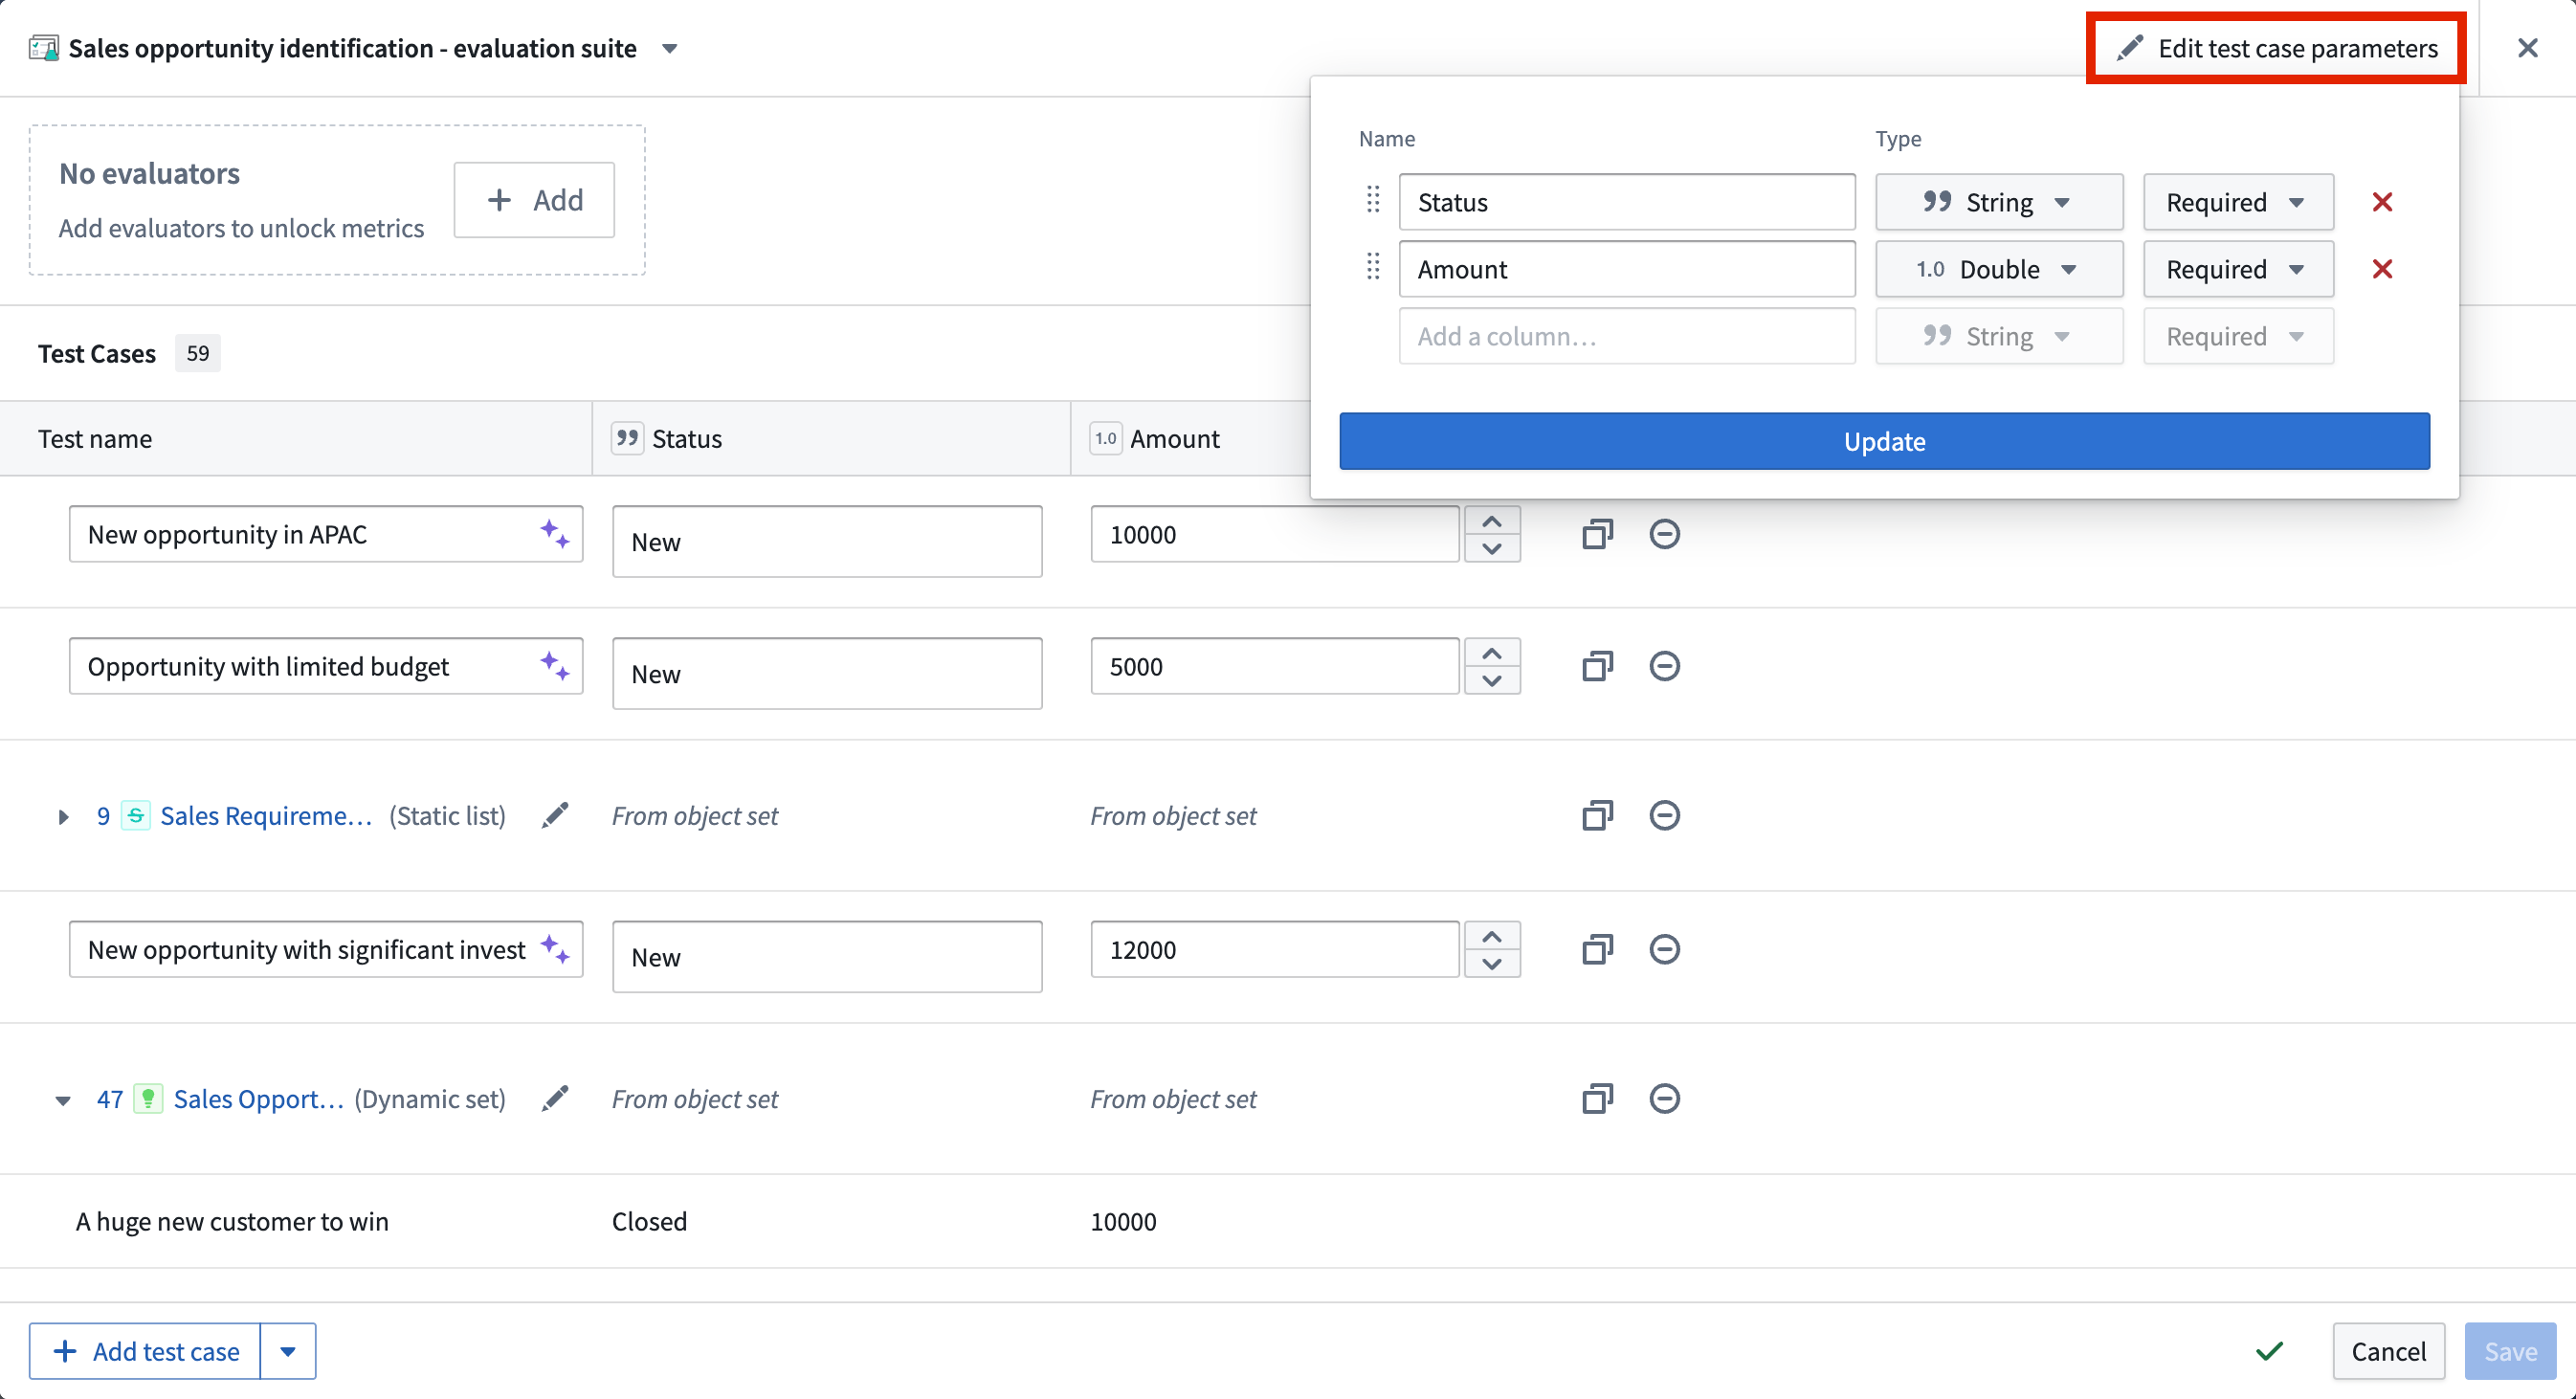This screenshot has width=2576, height=1399.
Task: Click the Update button
Action: click(1884, 441)
